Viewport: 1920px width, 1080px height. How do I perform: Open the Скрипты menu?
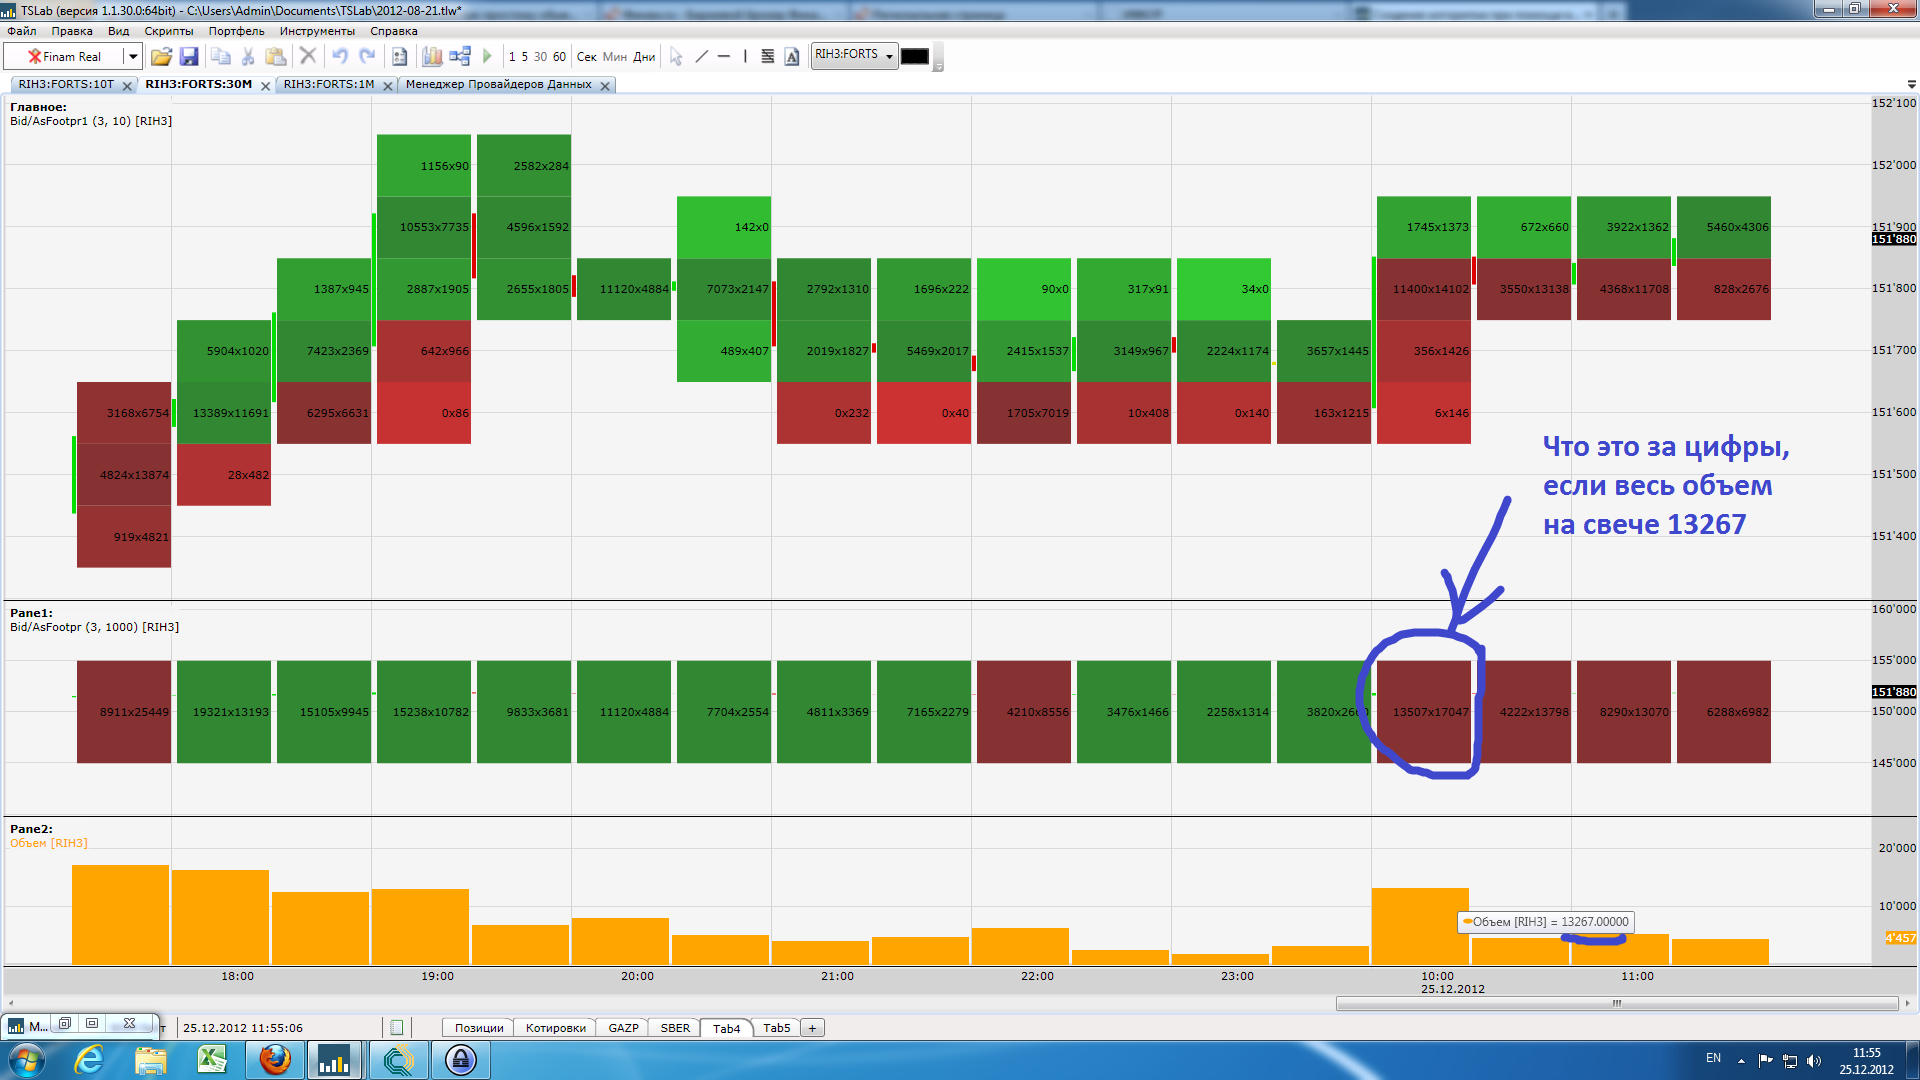pyautogui.click(x=168, y=31)
